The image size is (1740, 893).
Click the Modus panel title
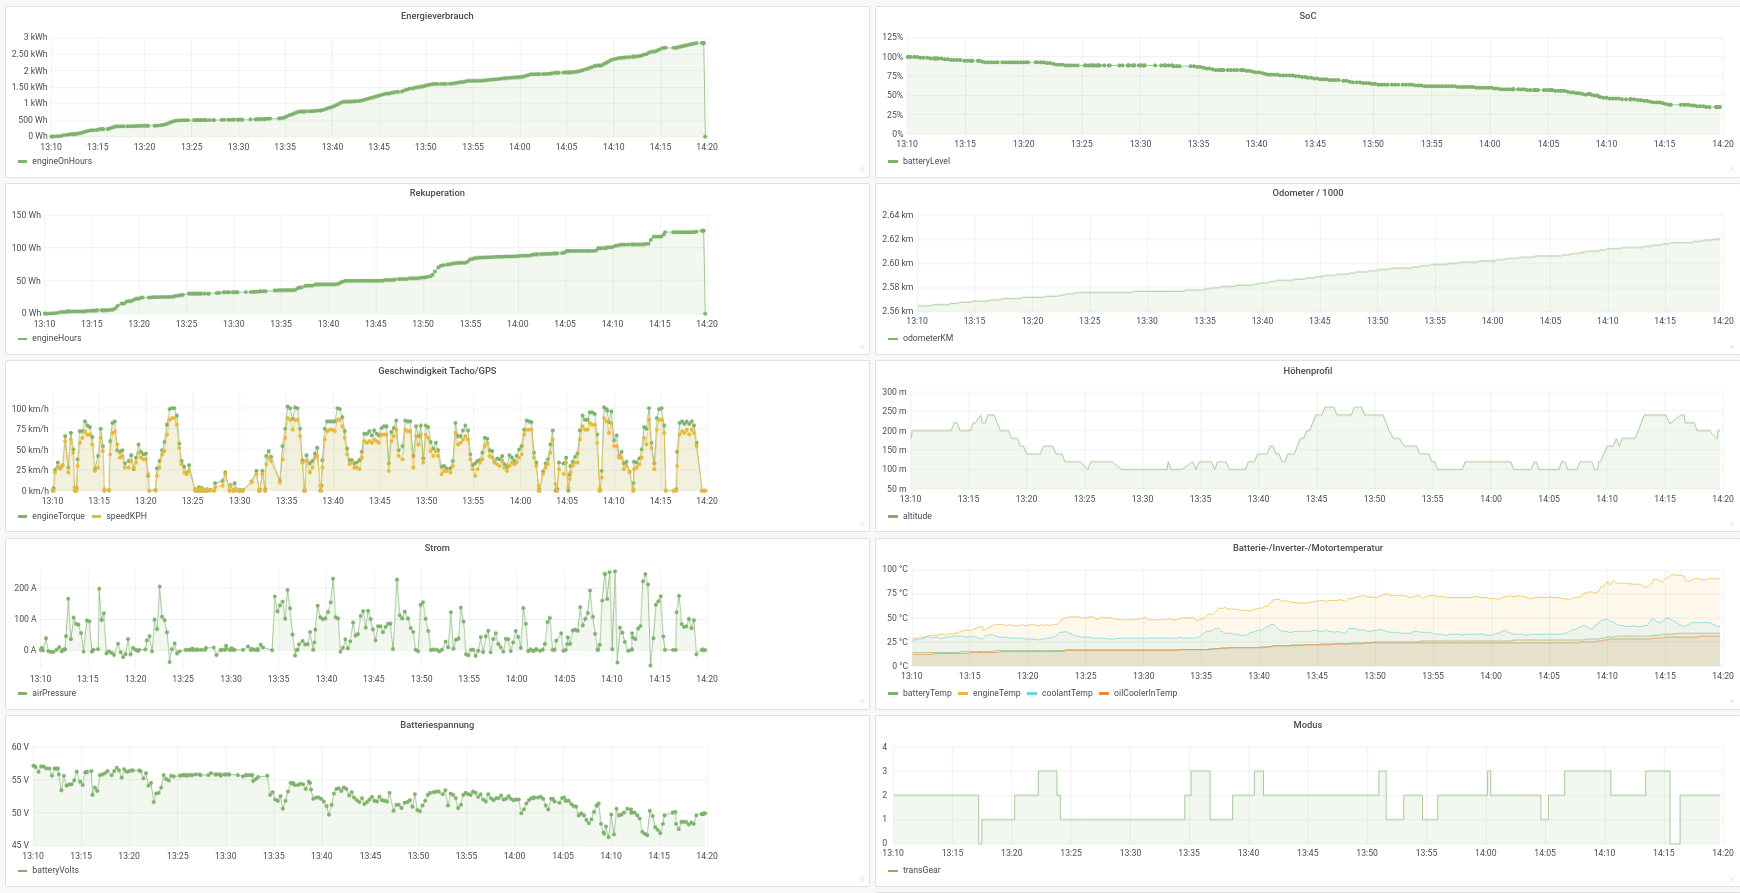[x=1307, y=725]
